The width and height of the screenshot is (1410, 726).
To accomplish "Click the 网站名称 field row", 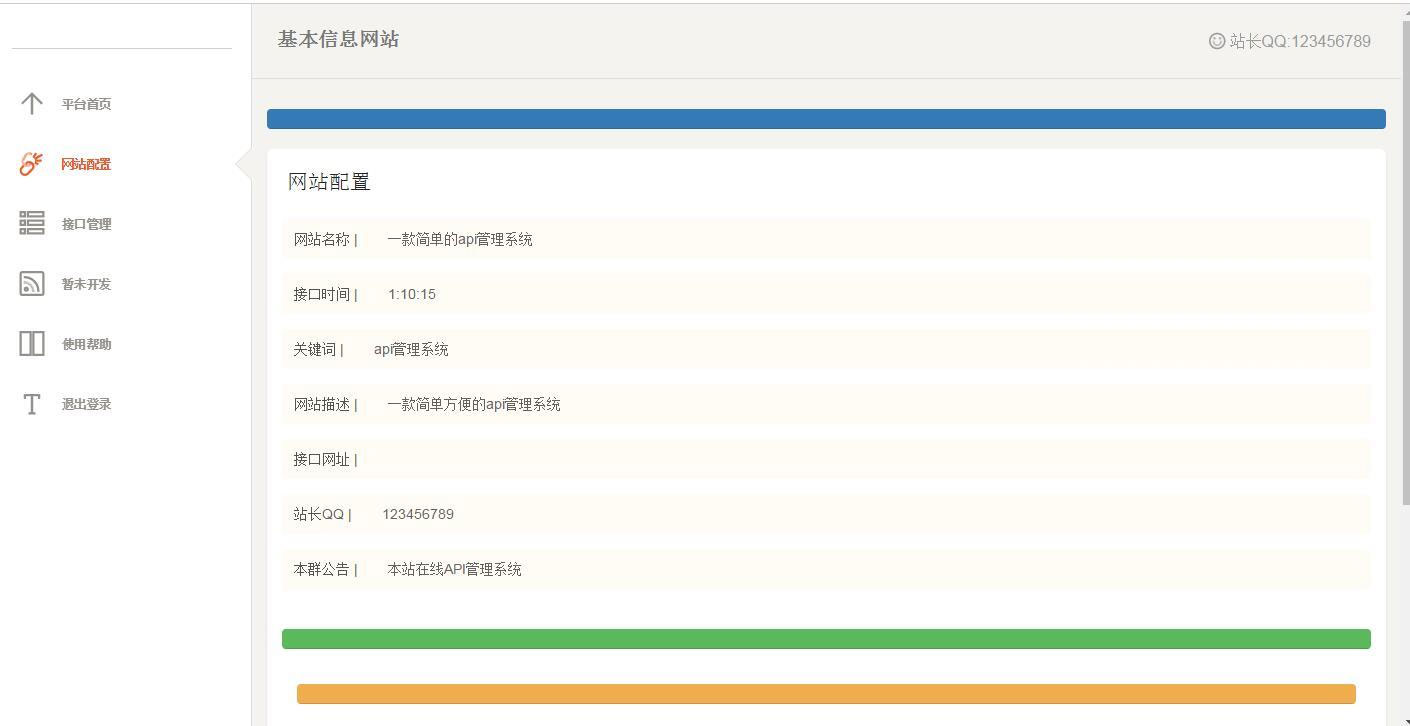I will point(825,239).
